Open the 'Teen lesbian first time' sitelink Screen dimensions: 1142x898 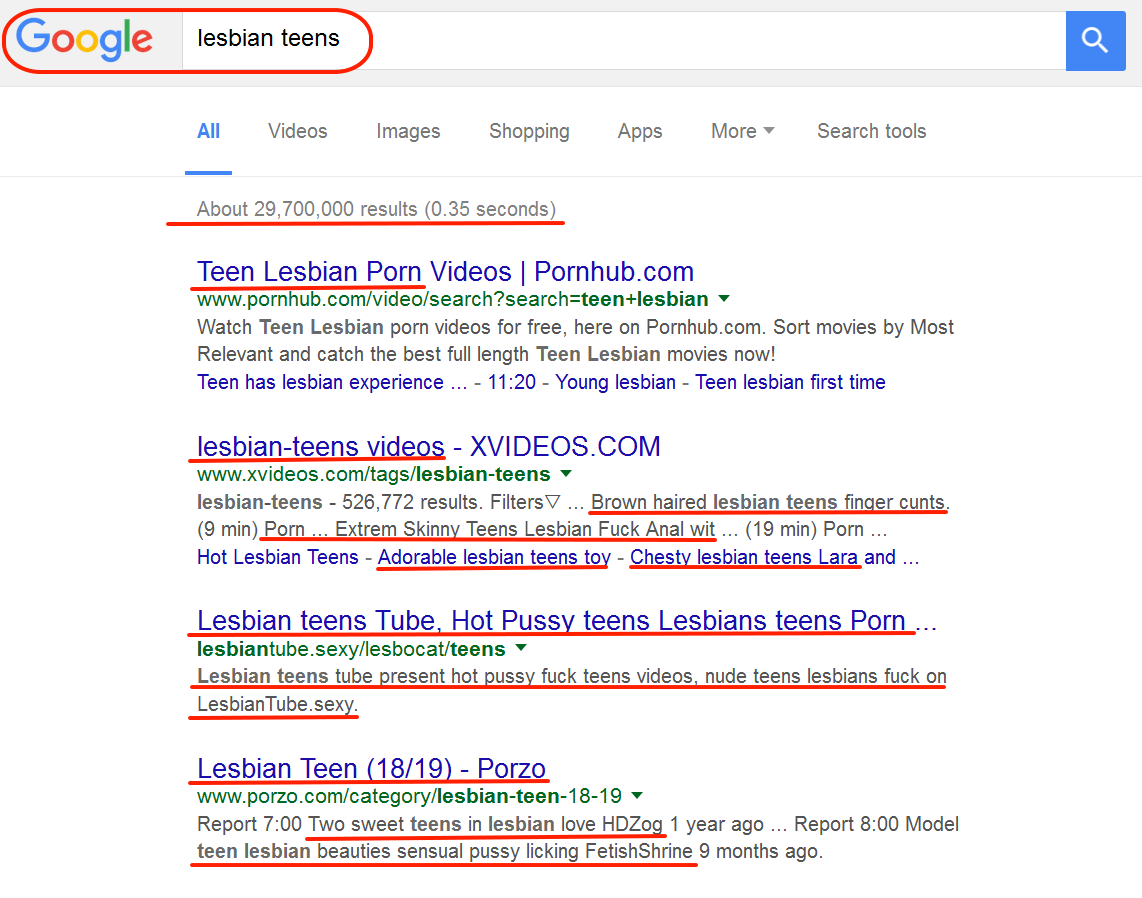(x=790, y=382)
